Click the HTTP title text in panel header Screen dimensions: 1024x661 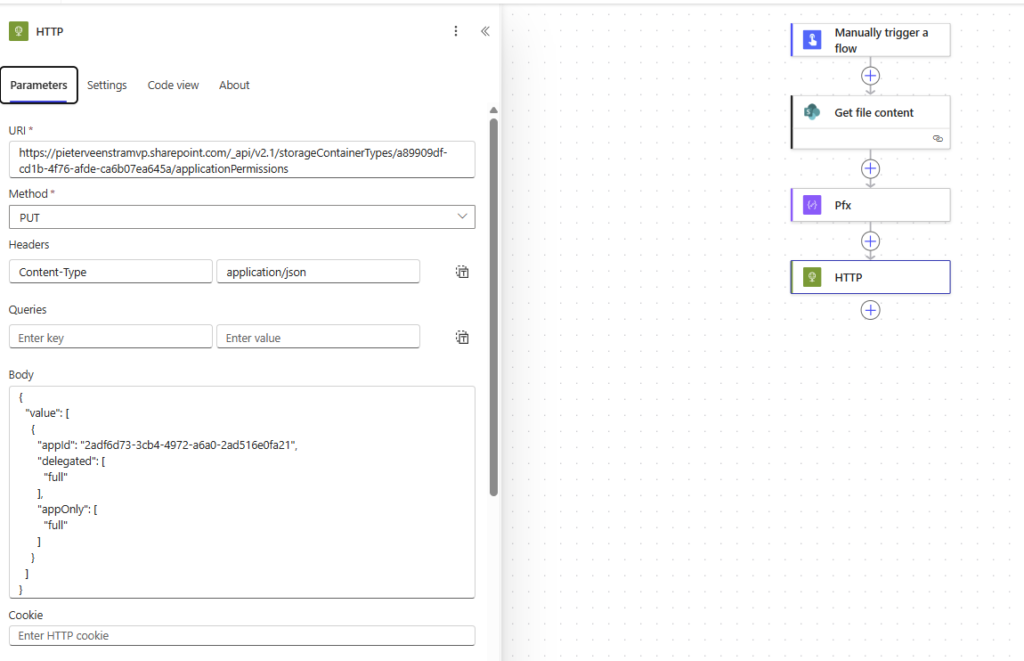point(50,31)
